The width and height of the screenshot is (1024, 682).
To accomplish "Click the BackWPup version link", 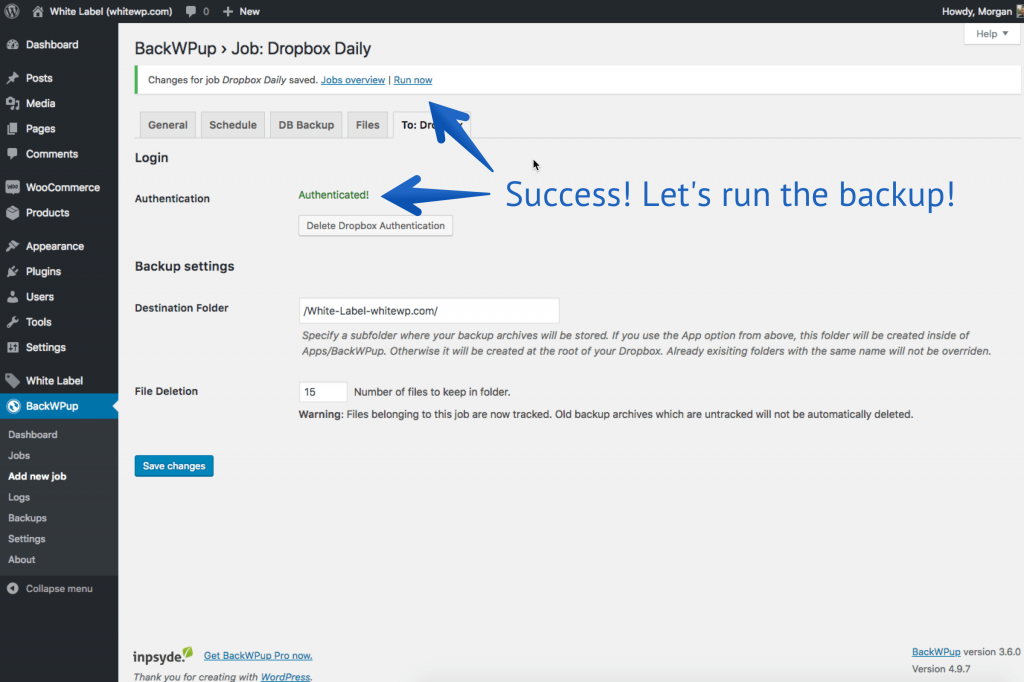I will (936, 651).
